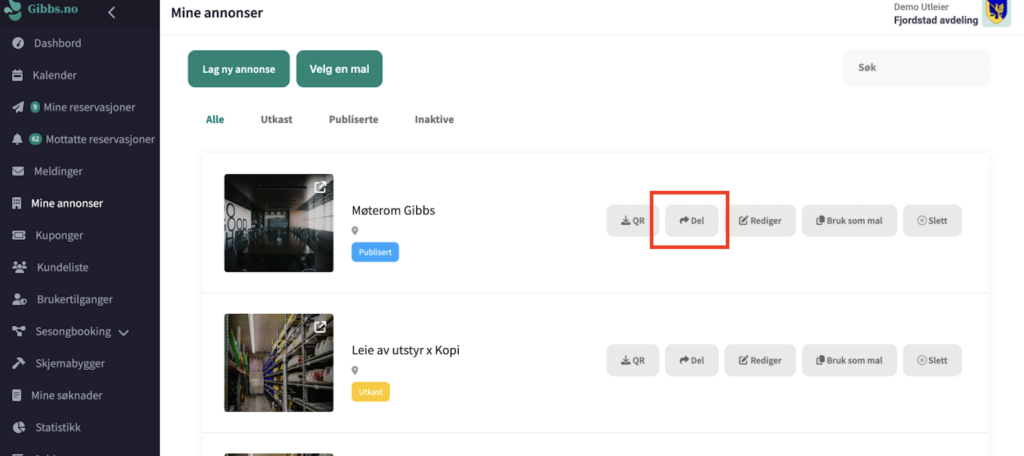Click the Velg en mal button
This screenshot has height=456, width=1024.
point(339,68)
